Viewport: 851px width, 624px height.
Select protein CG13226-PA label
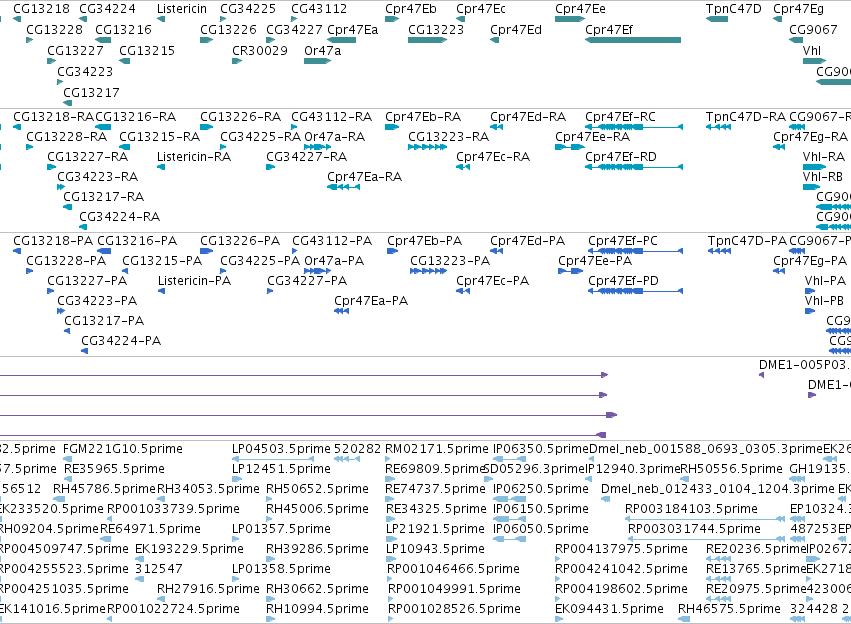(240, 241)
